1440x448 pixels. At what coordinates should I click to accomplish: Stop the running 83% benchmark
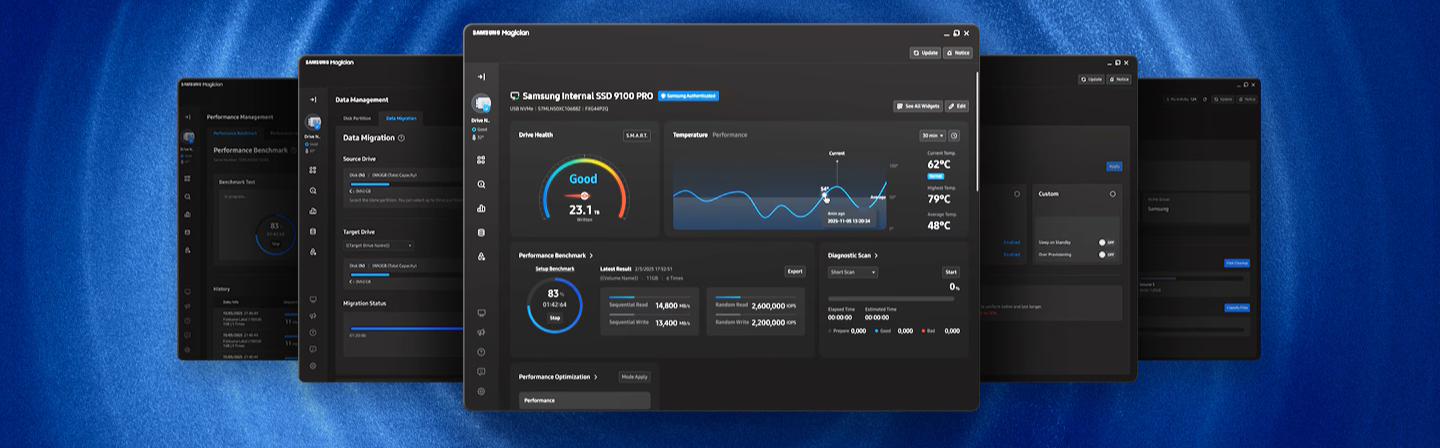(x=555, y=318)
